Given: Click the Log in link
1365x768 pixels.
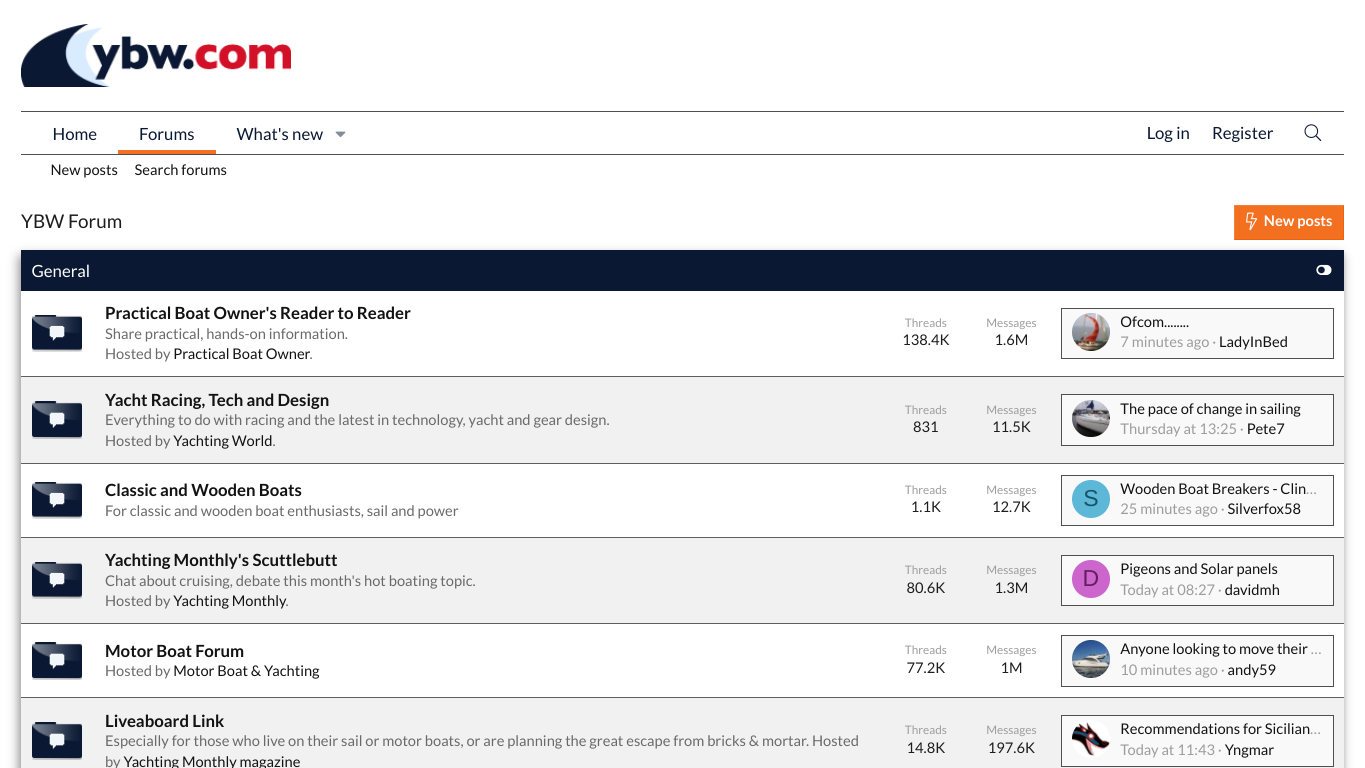Looking at the screenshot, I should [x=1167, y=133].
